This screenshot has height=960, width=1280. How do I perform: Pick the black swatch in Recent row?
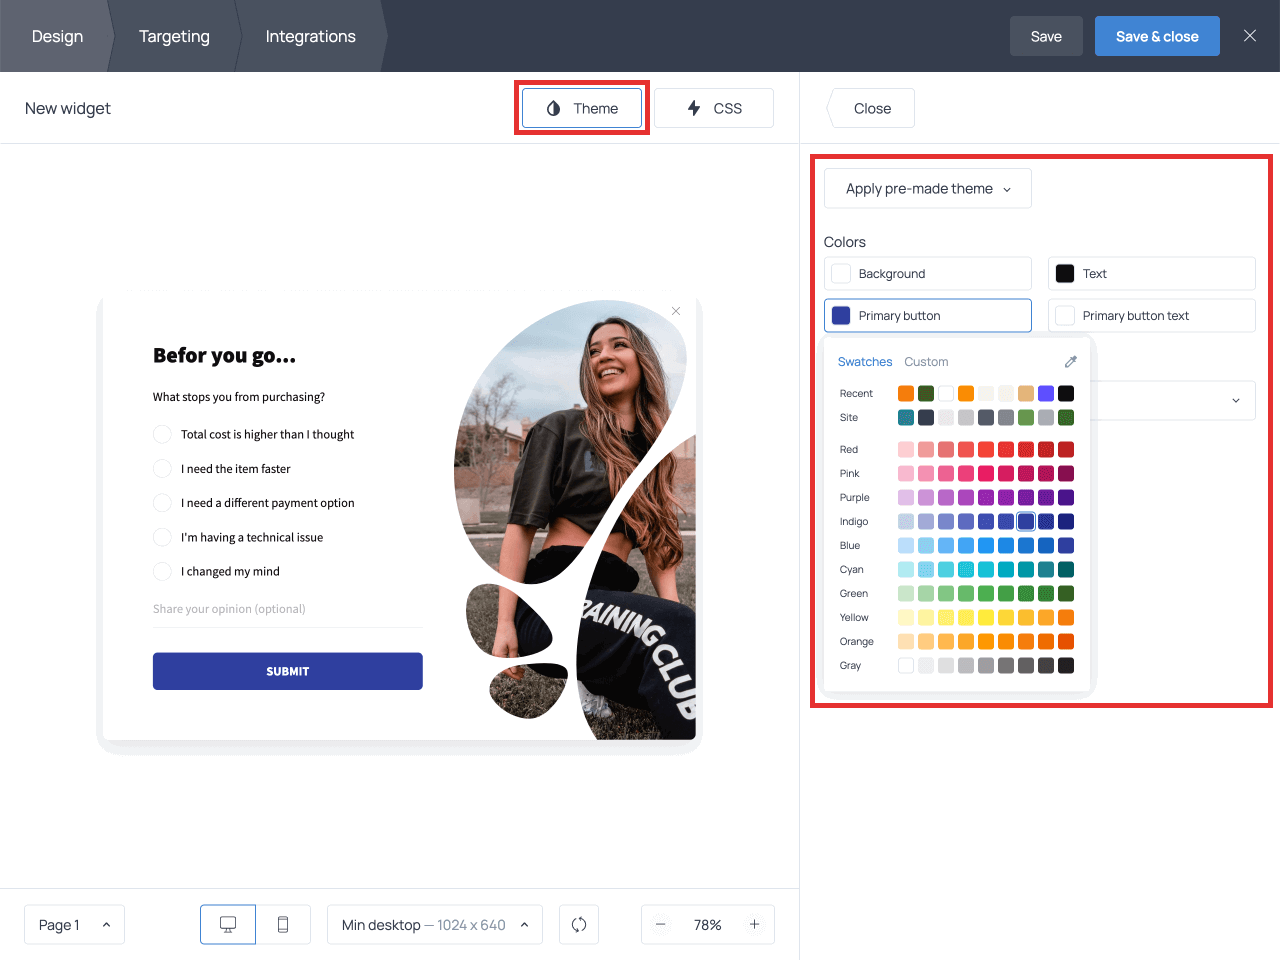click(1066, 394)
